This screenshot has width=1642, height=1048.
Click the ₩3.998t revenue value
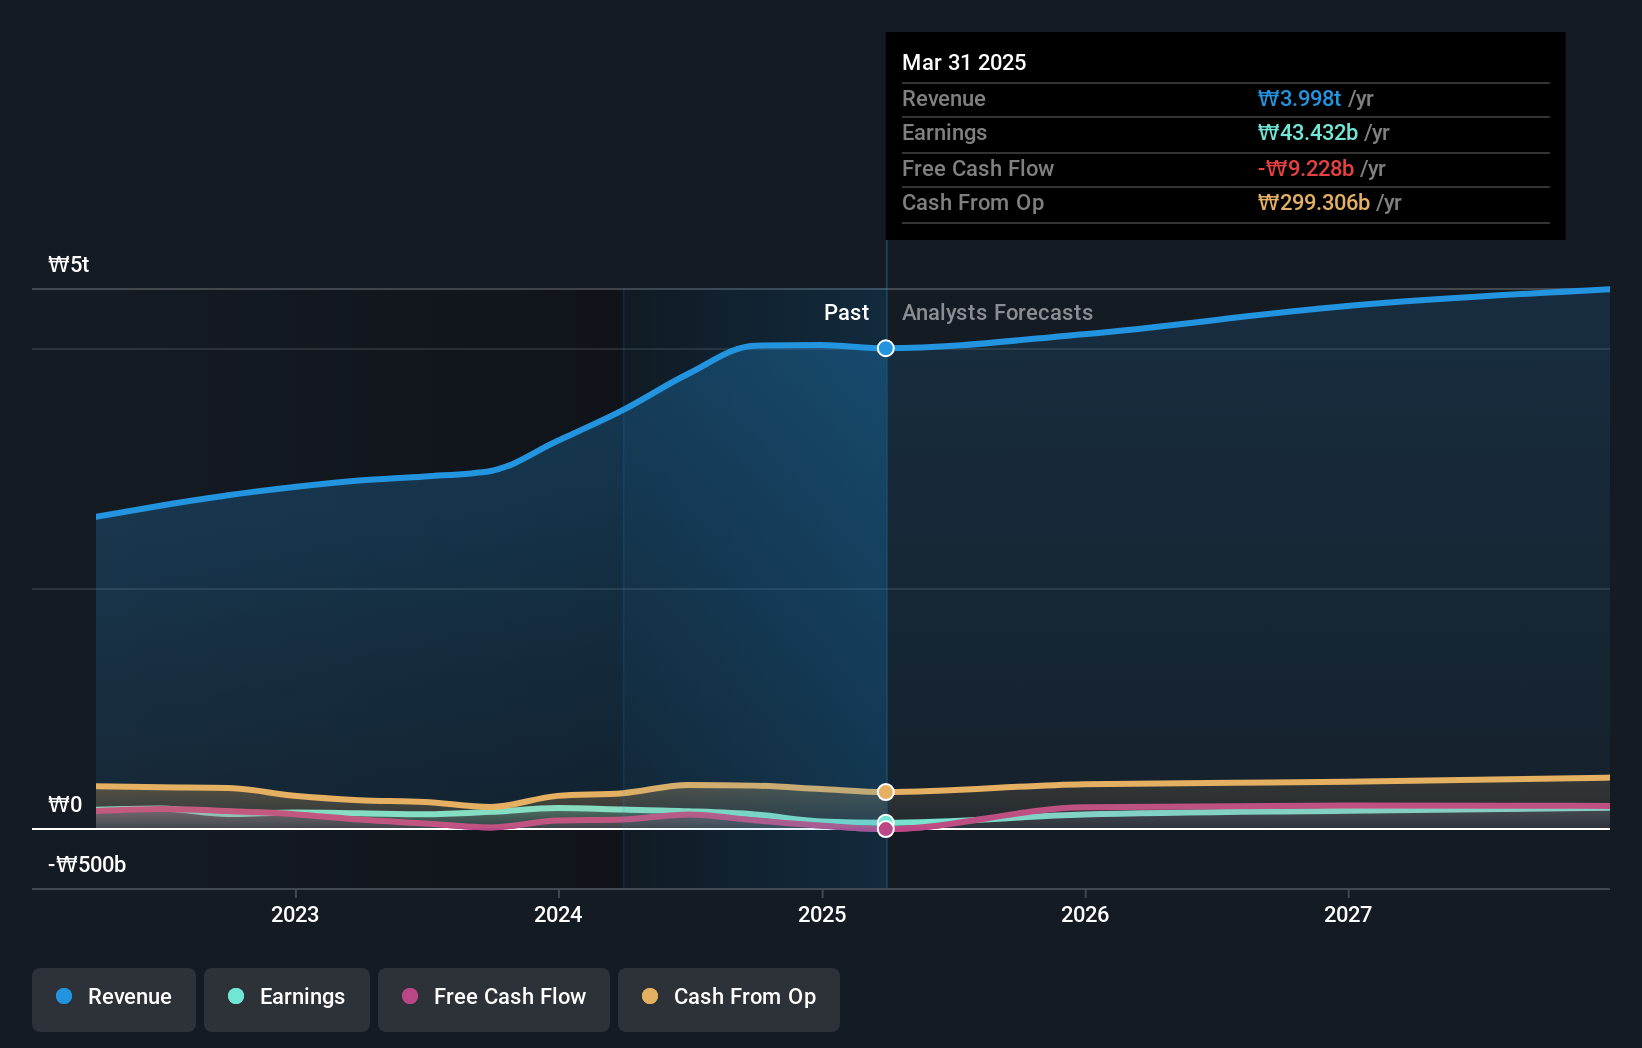tap(1299, 99)
